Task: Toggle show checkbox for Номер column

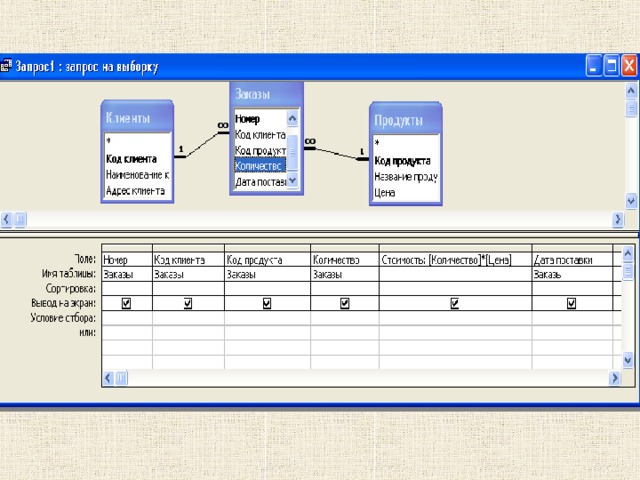Action: [x=126, y=303]
